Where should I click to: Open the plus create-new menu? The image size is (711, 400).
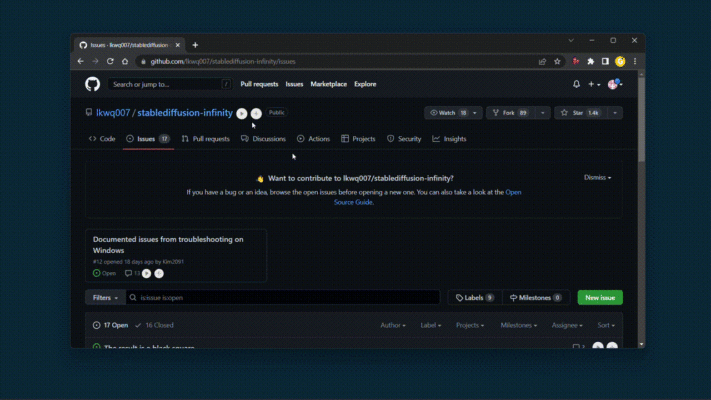point(594,84)
